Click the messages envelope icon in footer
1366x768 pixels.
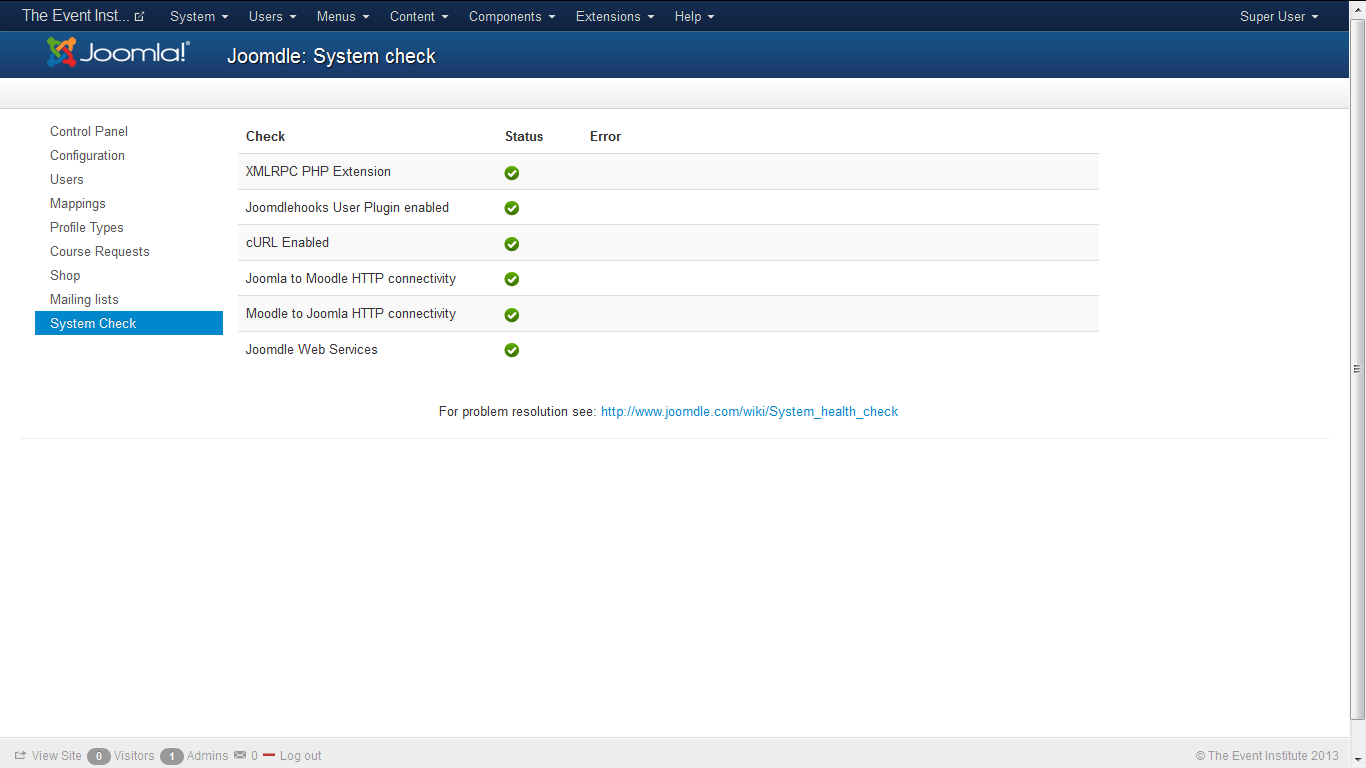coord(240,755)
